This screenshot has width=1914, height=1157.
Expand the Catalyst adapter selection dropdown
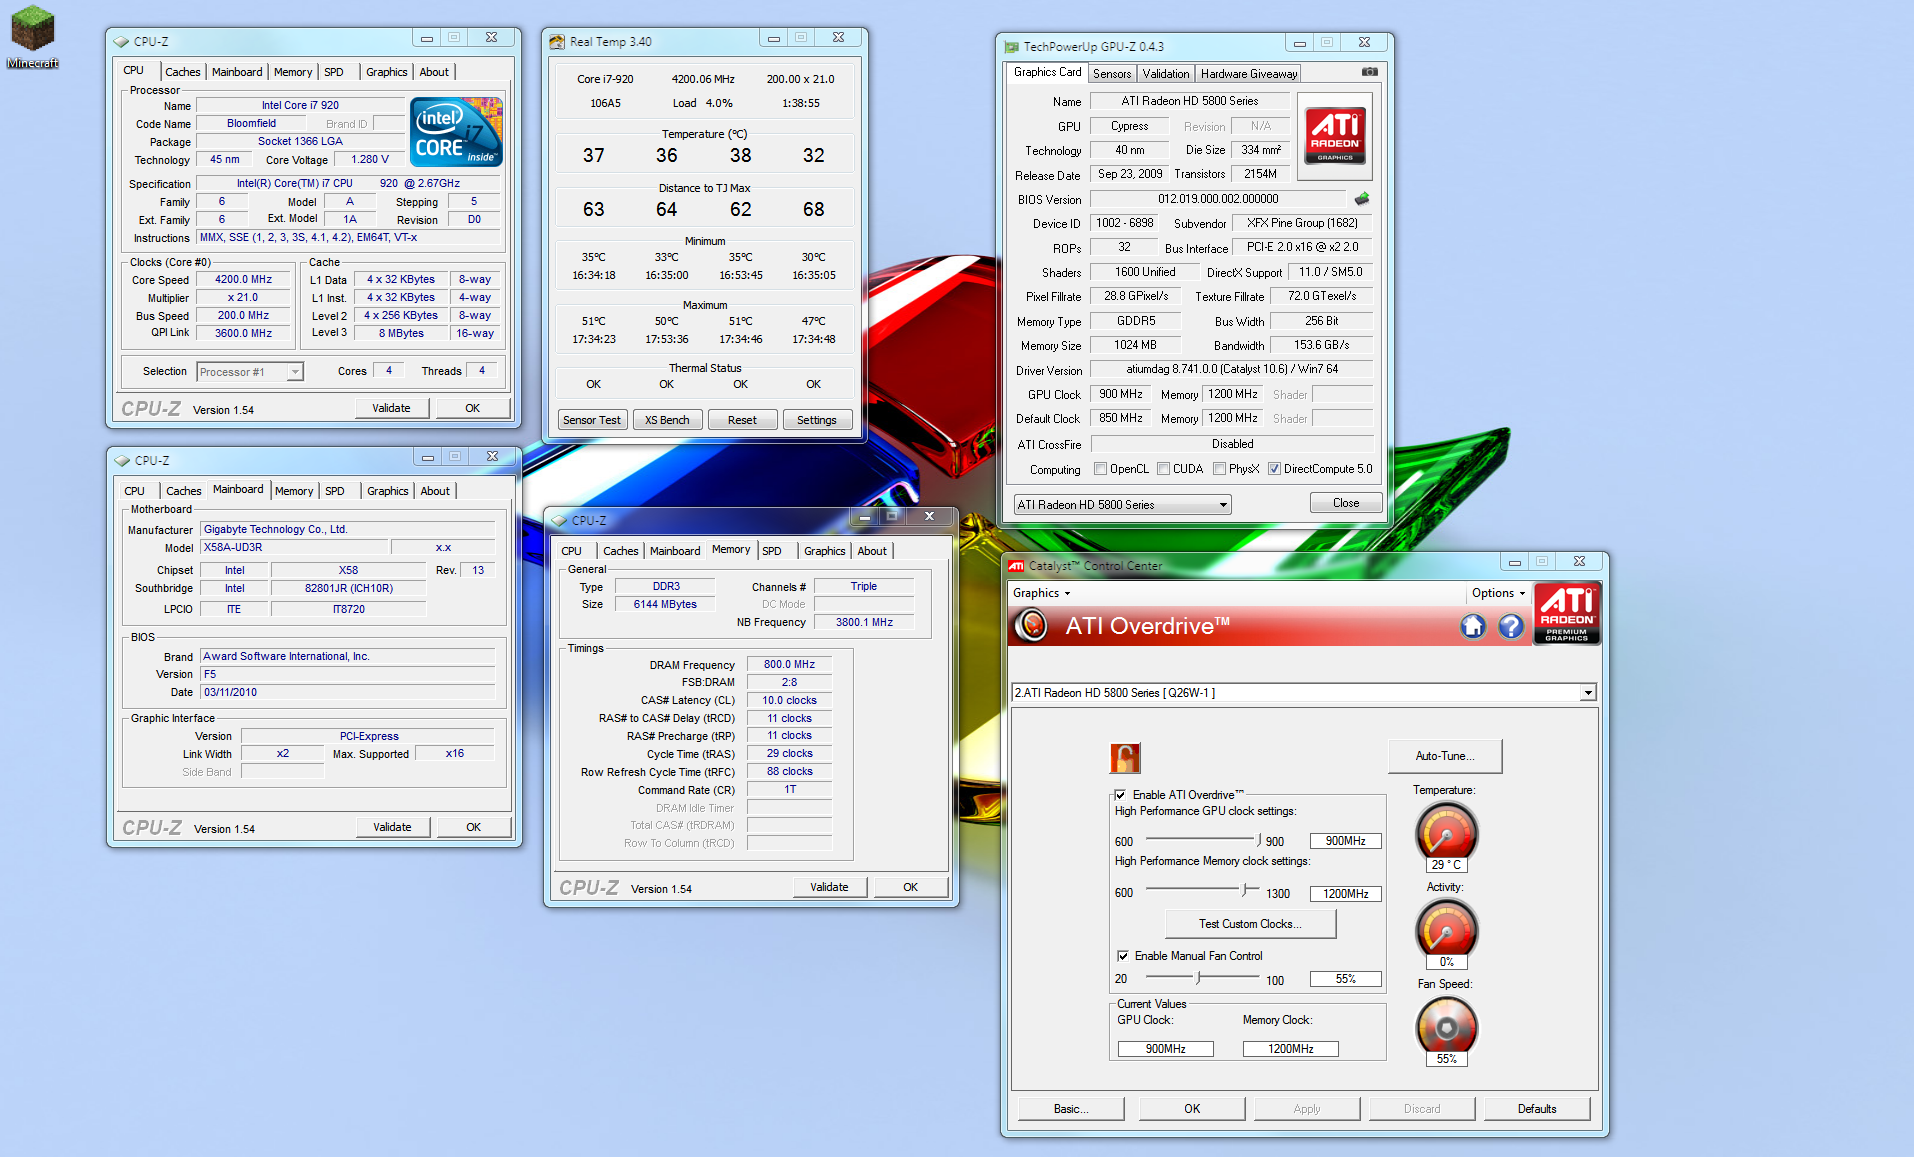1587,693
